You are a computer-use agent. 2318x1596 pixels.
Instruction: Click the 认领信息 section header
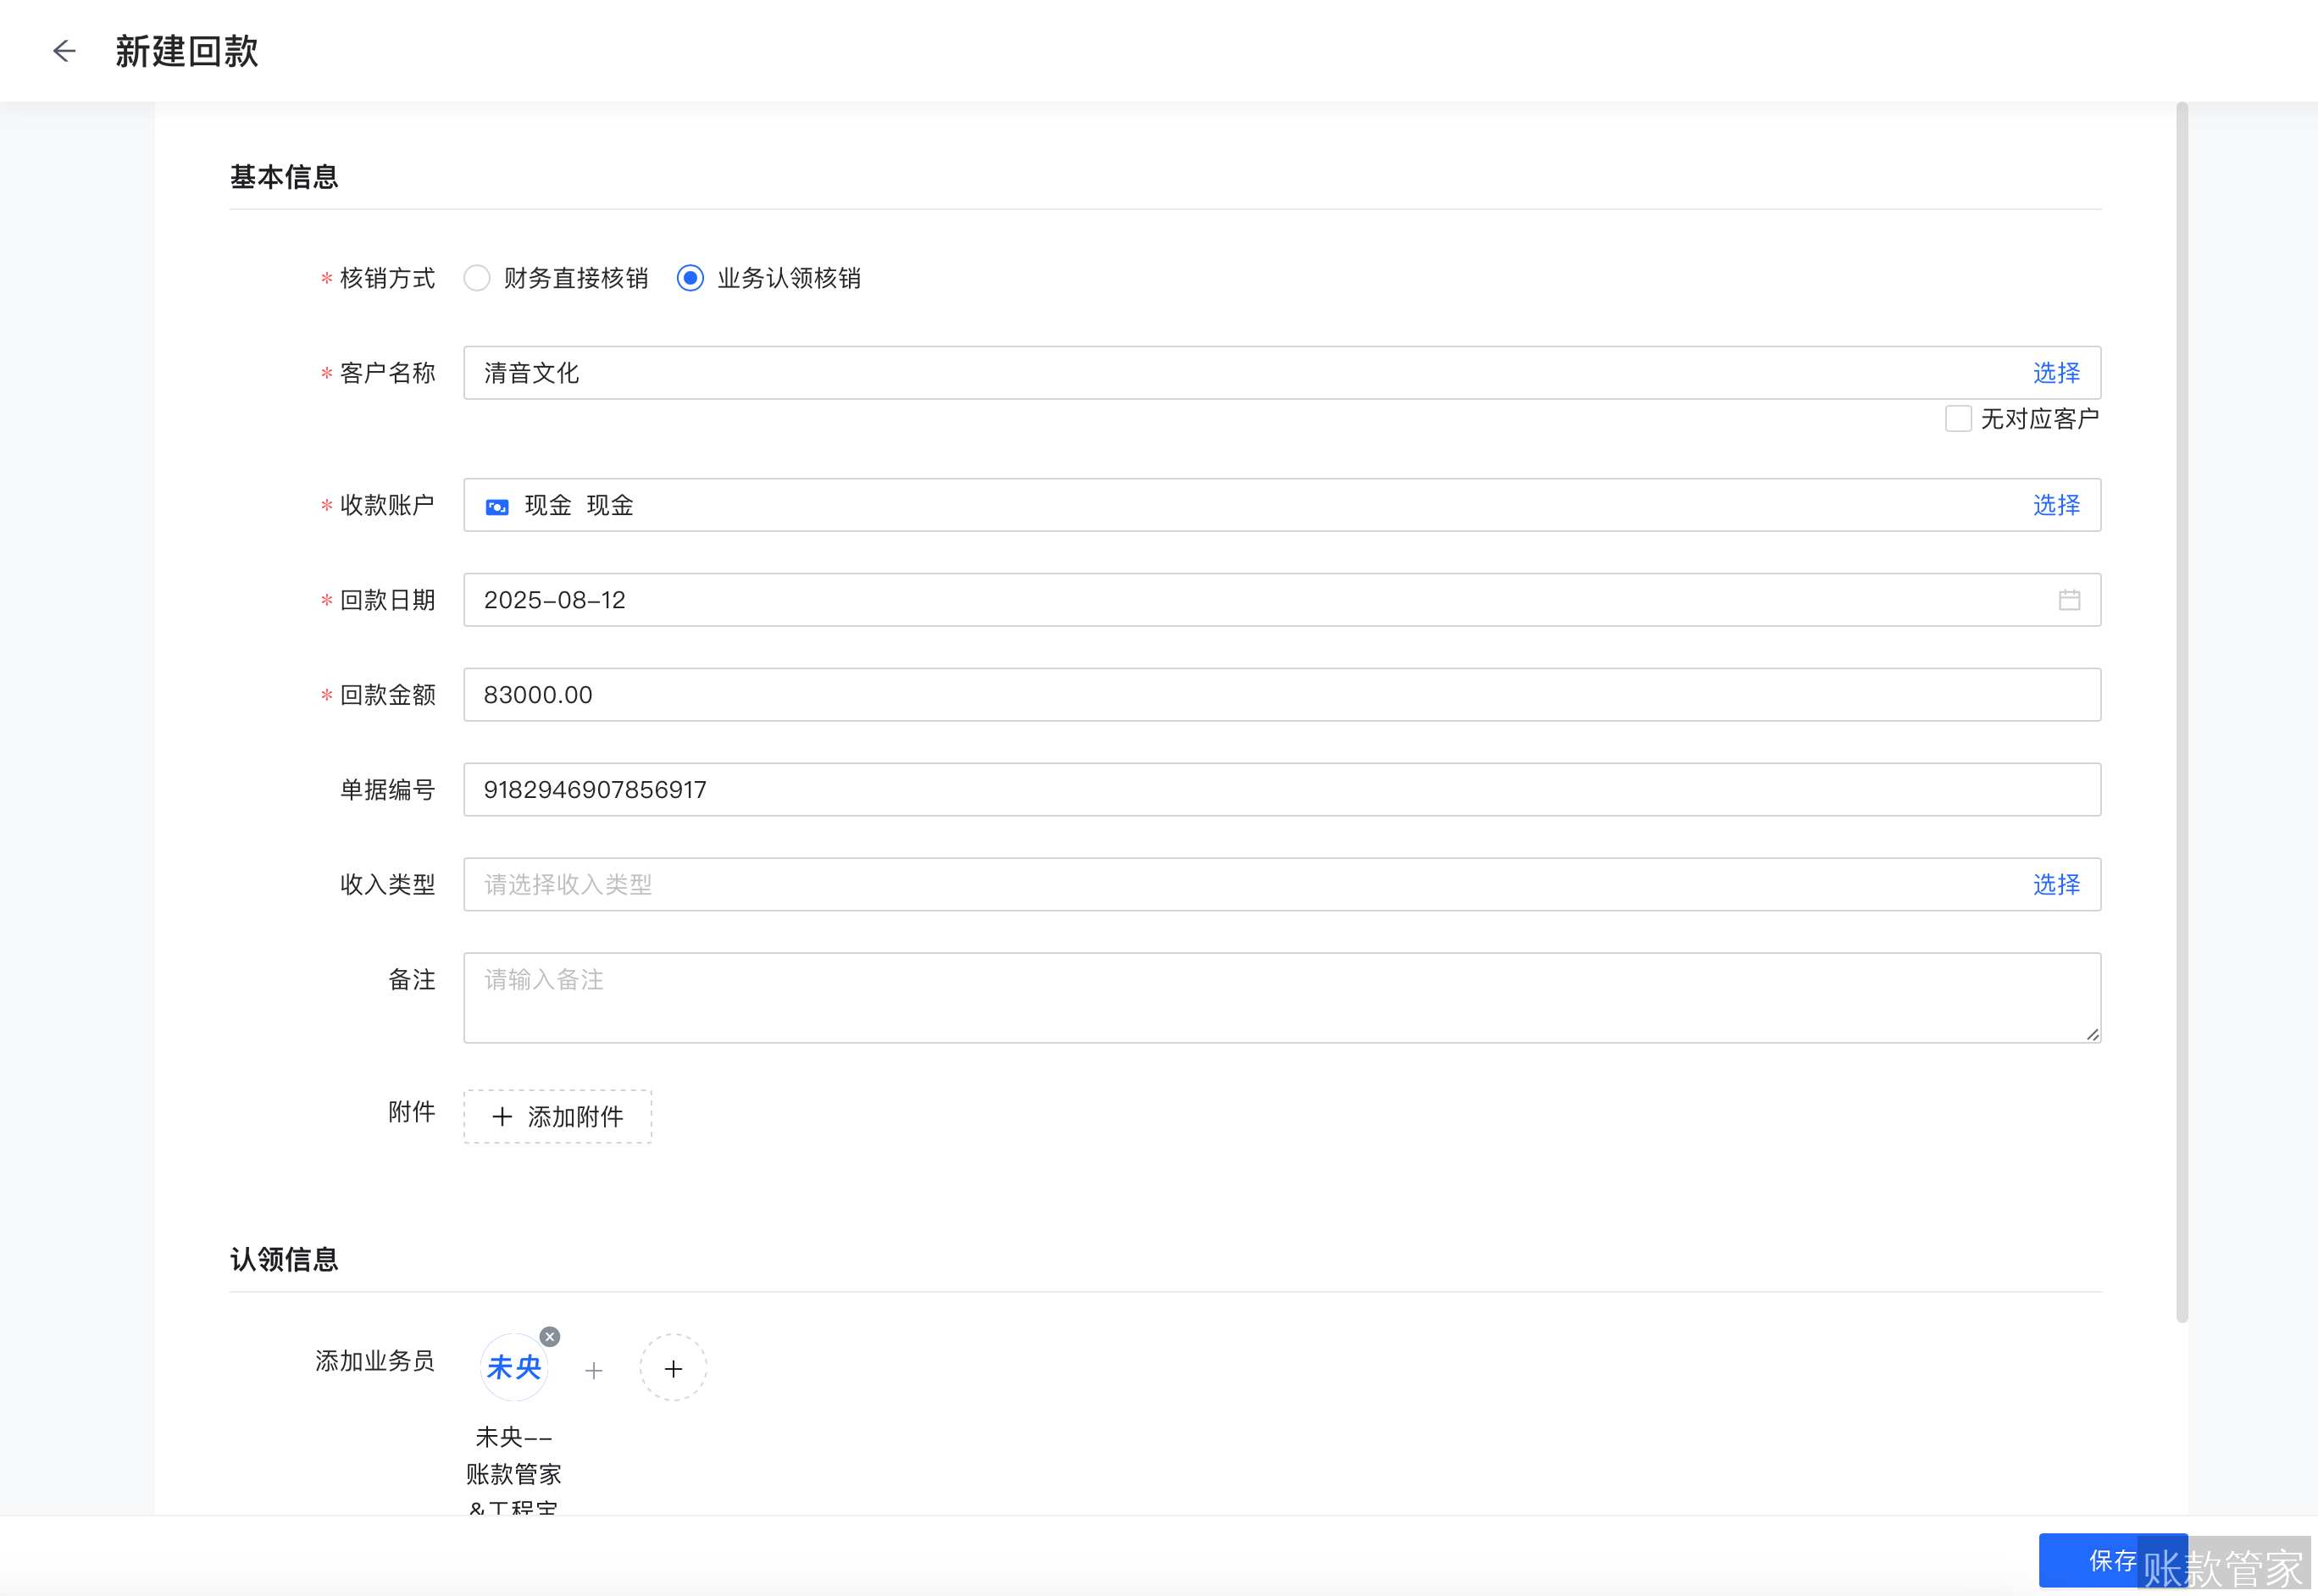[x=283, y=1258]
